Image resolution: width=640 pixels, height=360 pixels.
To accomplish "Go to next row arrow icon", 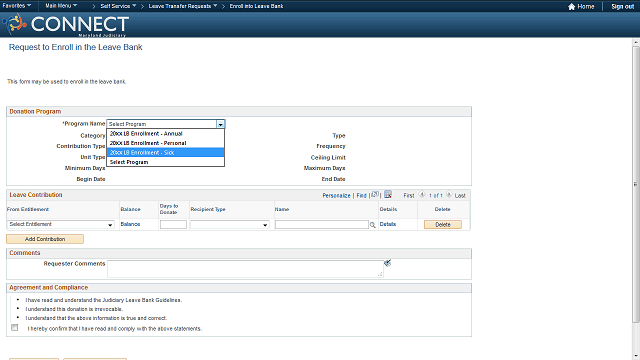I will coord(449,195).
